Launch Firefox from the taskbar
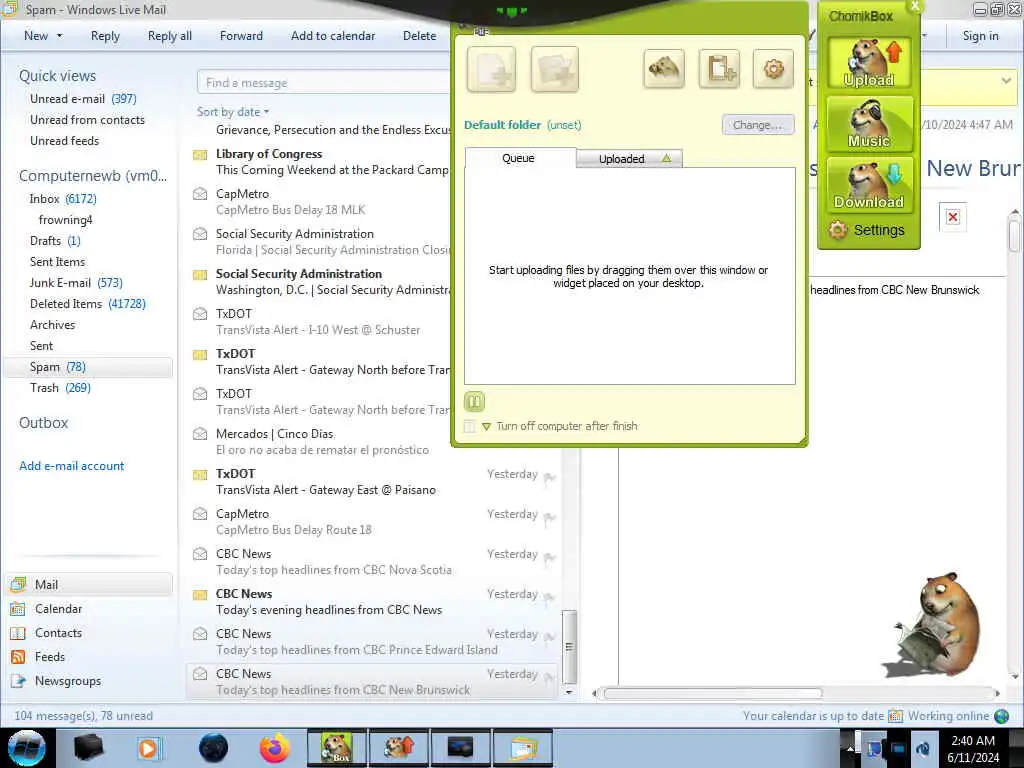The width and height of the screenshot is (1024, 768). click(274, 748)
